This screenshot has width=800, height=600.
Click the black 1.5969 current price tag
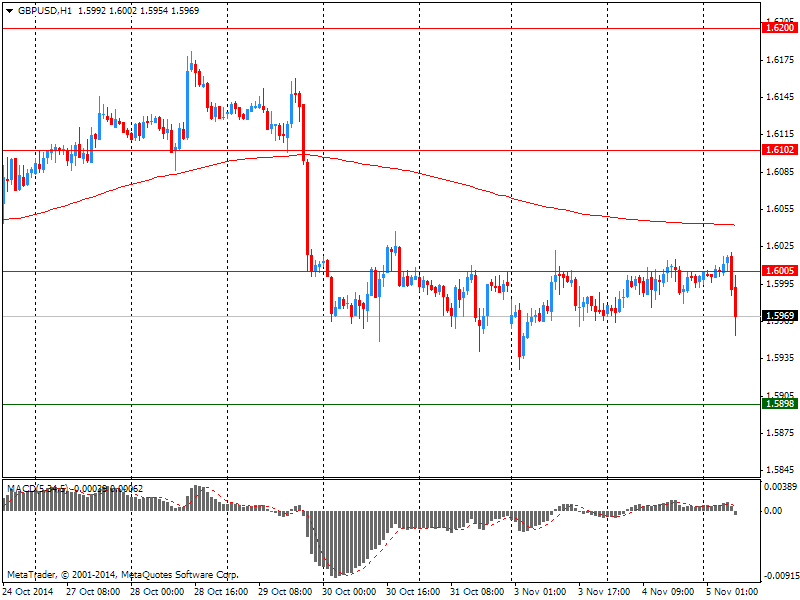pos(779,316)
